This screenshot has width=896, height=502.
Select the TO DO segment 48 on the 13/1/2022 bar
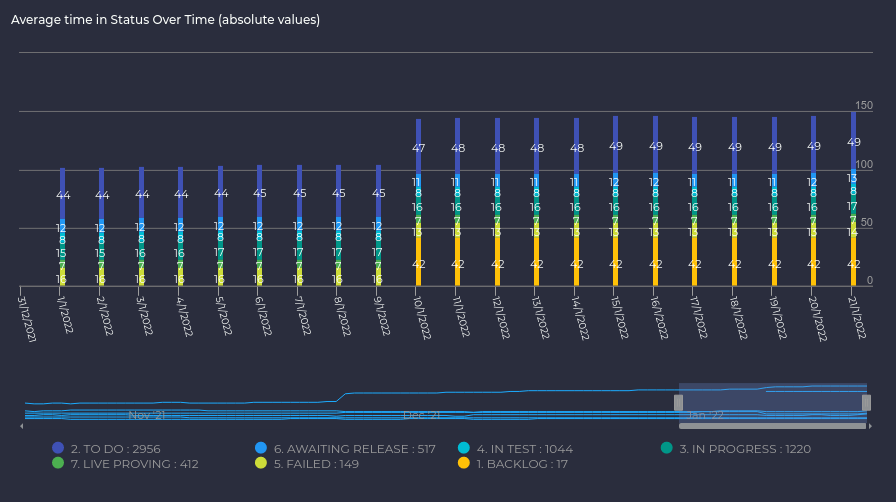click(x=536, y=146)
